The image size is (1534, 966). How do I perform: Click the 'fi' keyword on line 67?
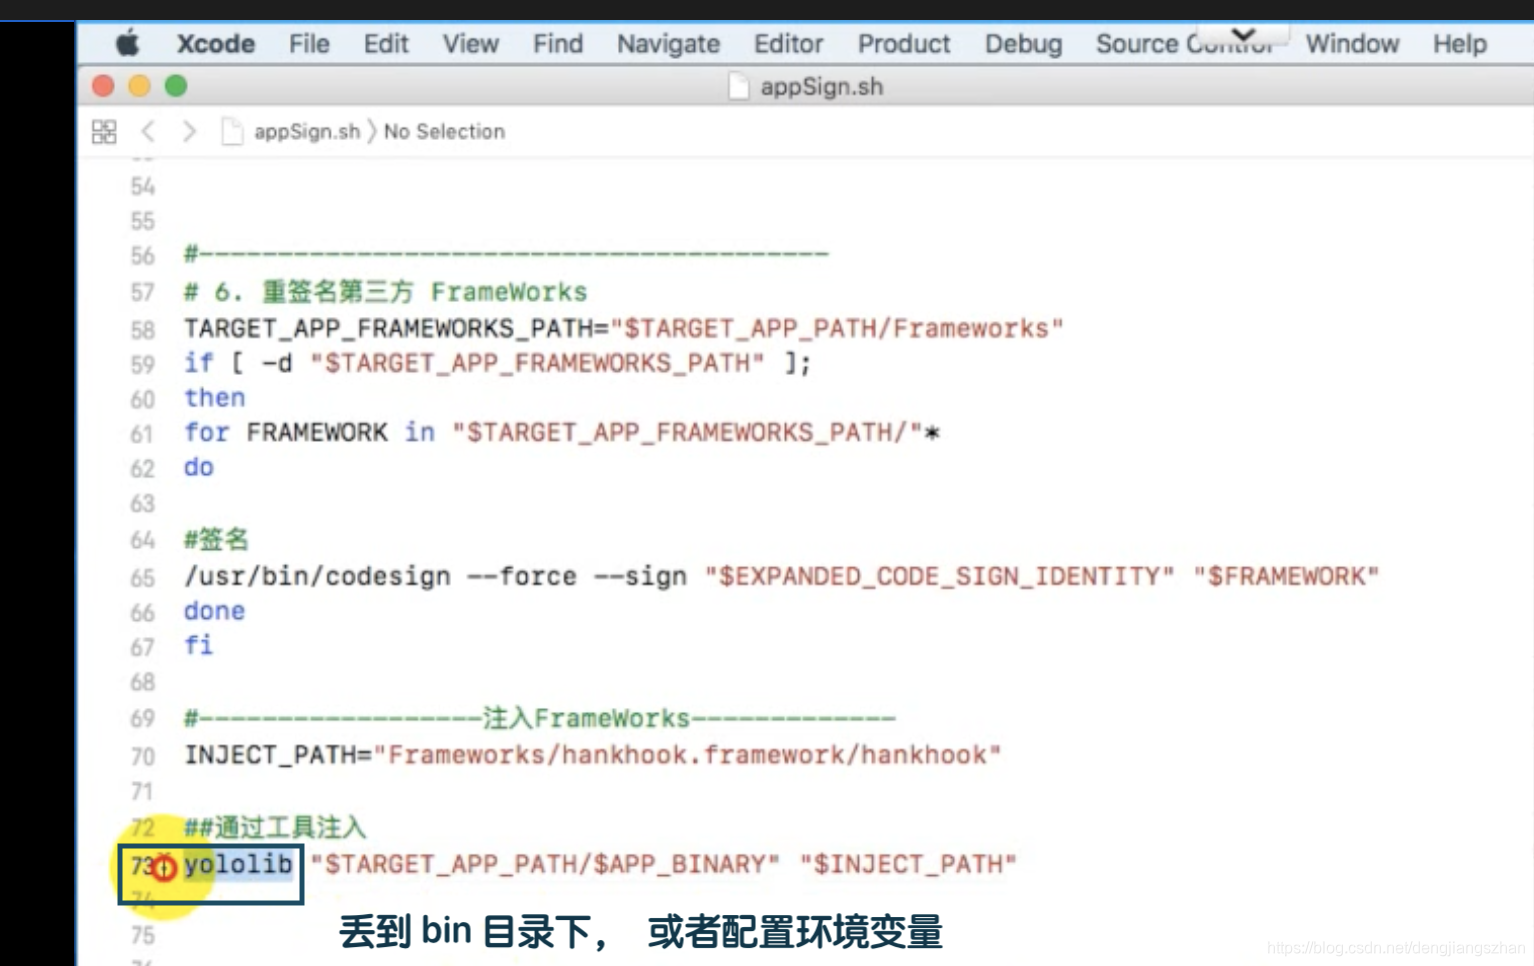pos(198,645)
